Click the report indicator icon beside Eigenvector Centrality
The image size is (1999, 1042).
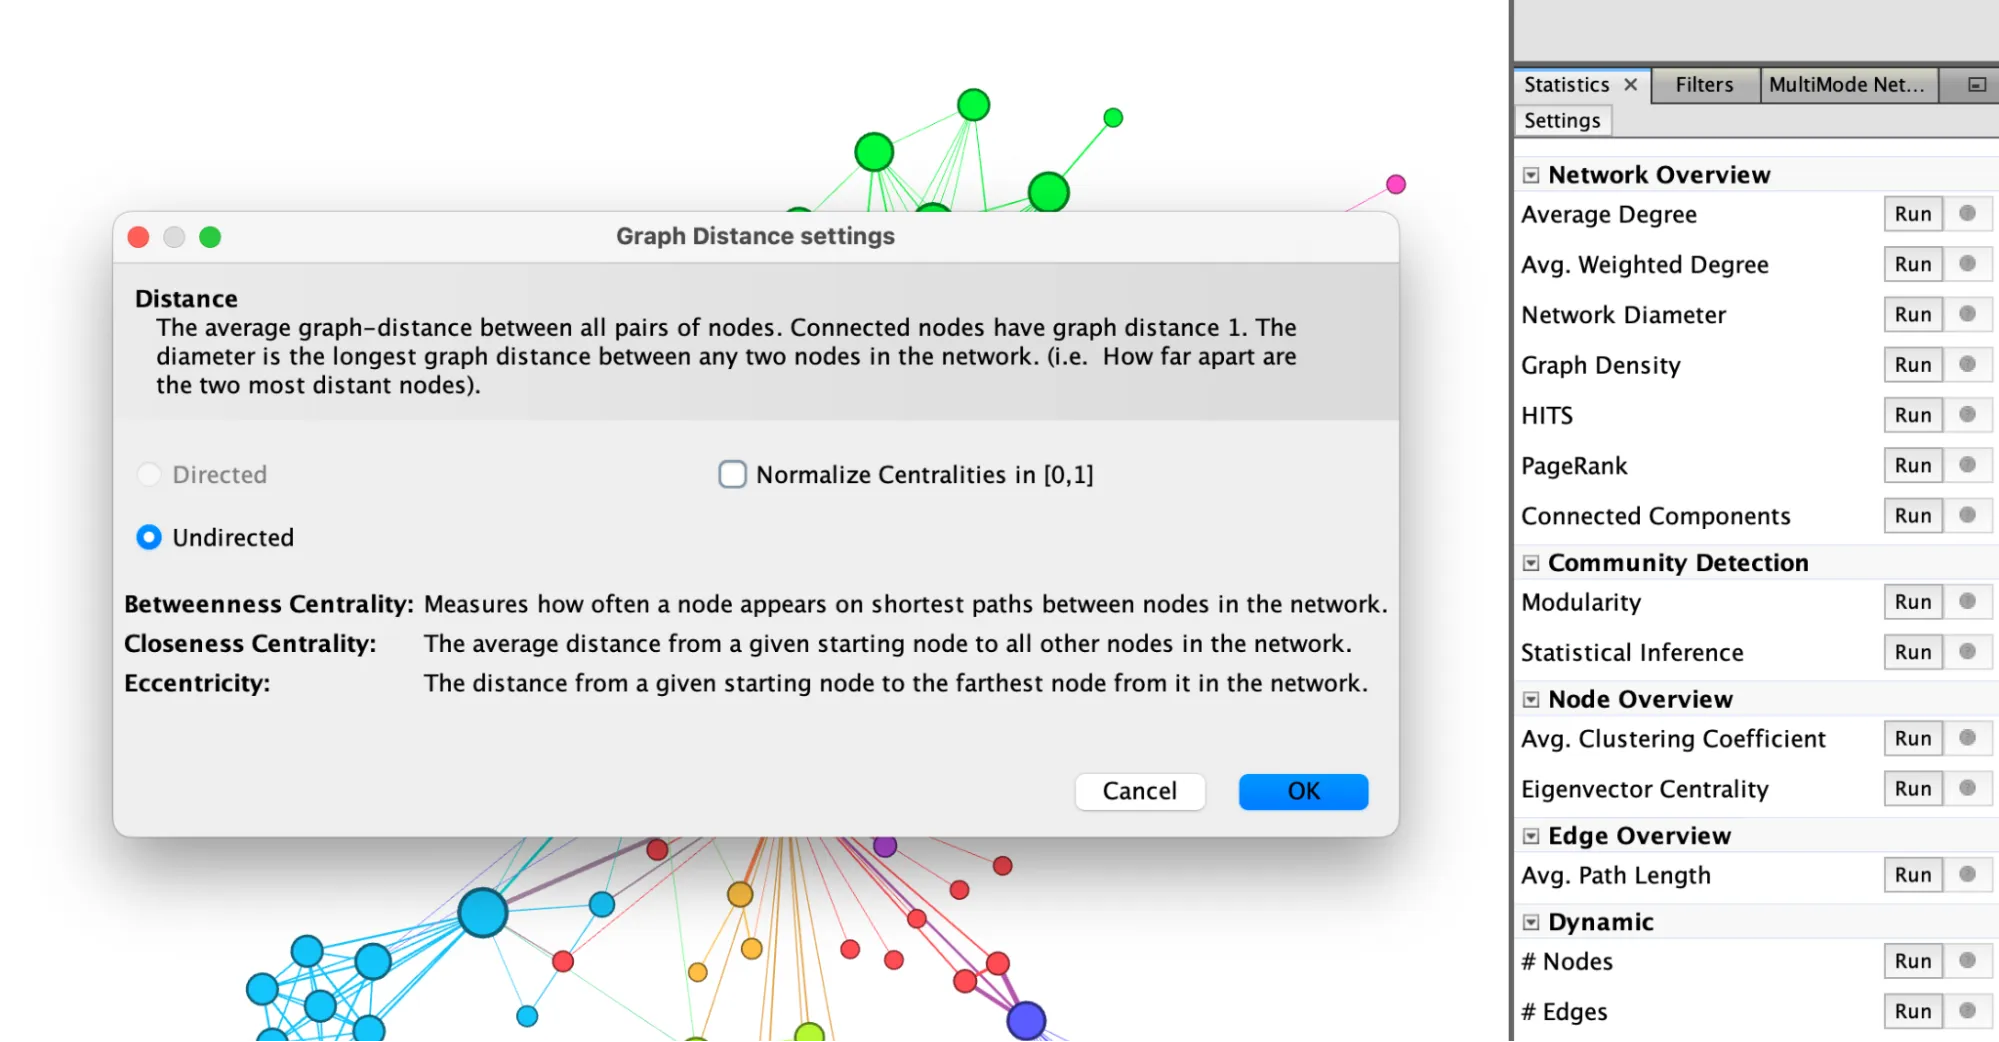click(1966, 789)
